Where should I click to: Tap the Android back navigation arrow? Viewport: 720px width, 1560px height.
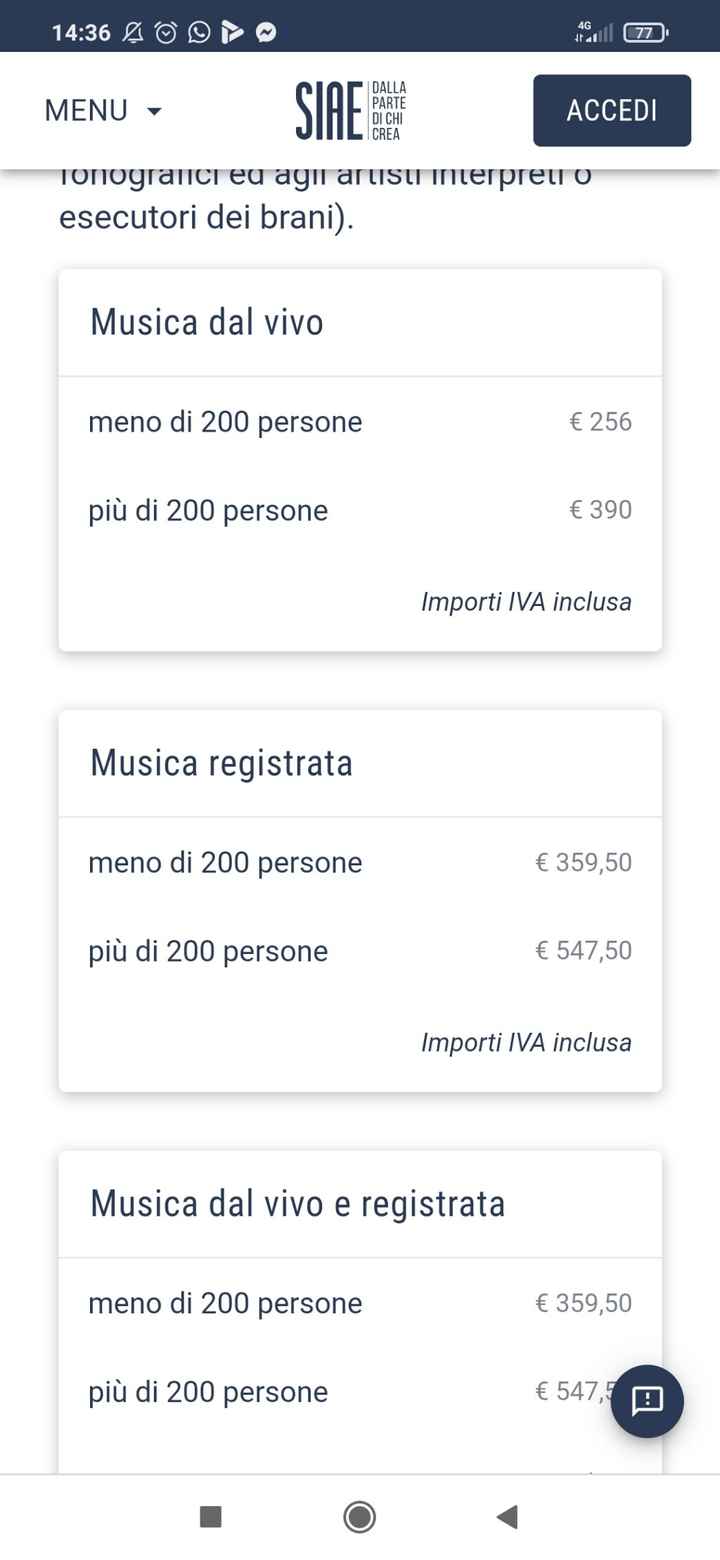pyautogui.click(x=507, y=1517)
